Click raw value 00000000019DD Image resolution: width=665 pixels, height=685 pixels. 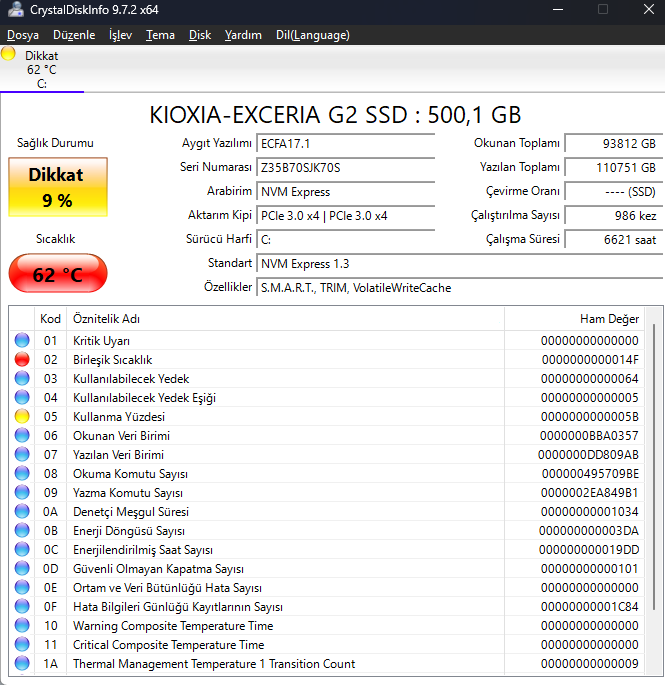[x=589, y=550]
